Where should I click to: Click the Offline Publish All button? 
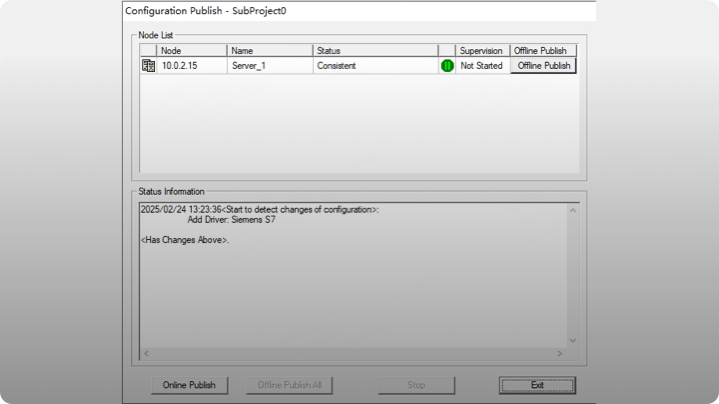point(289,385)
